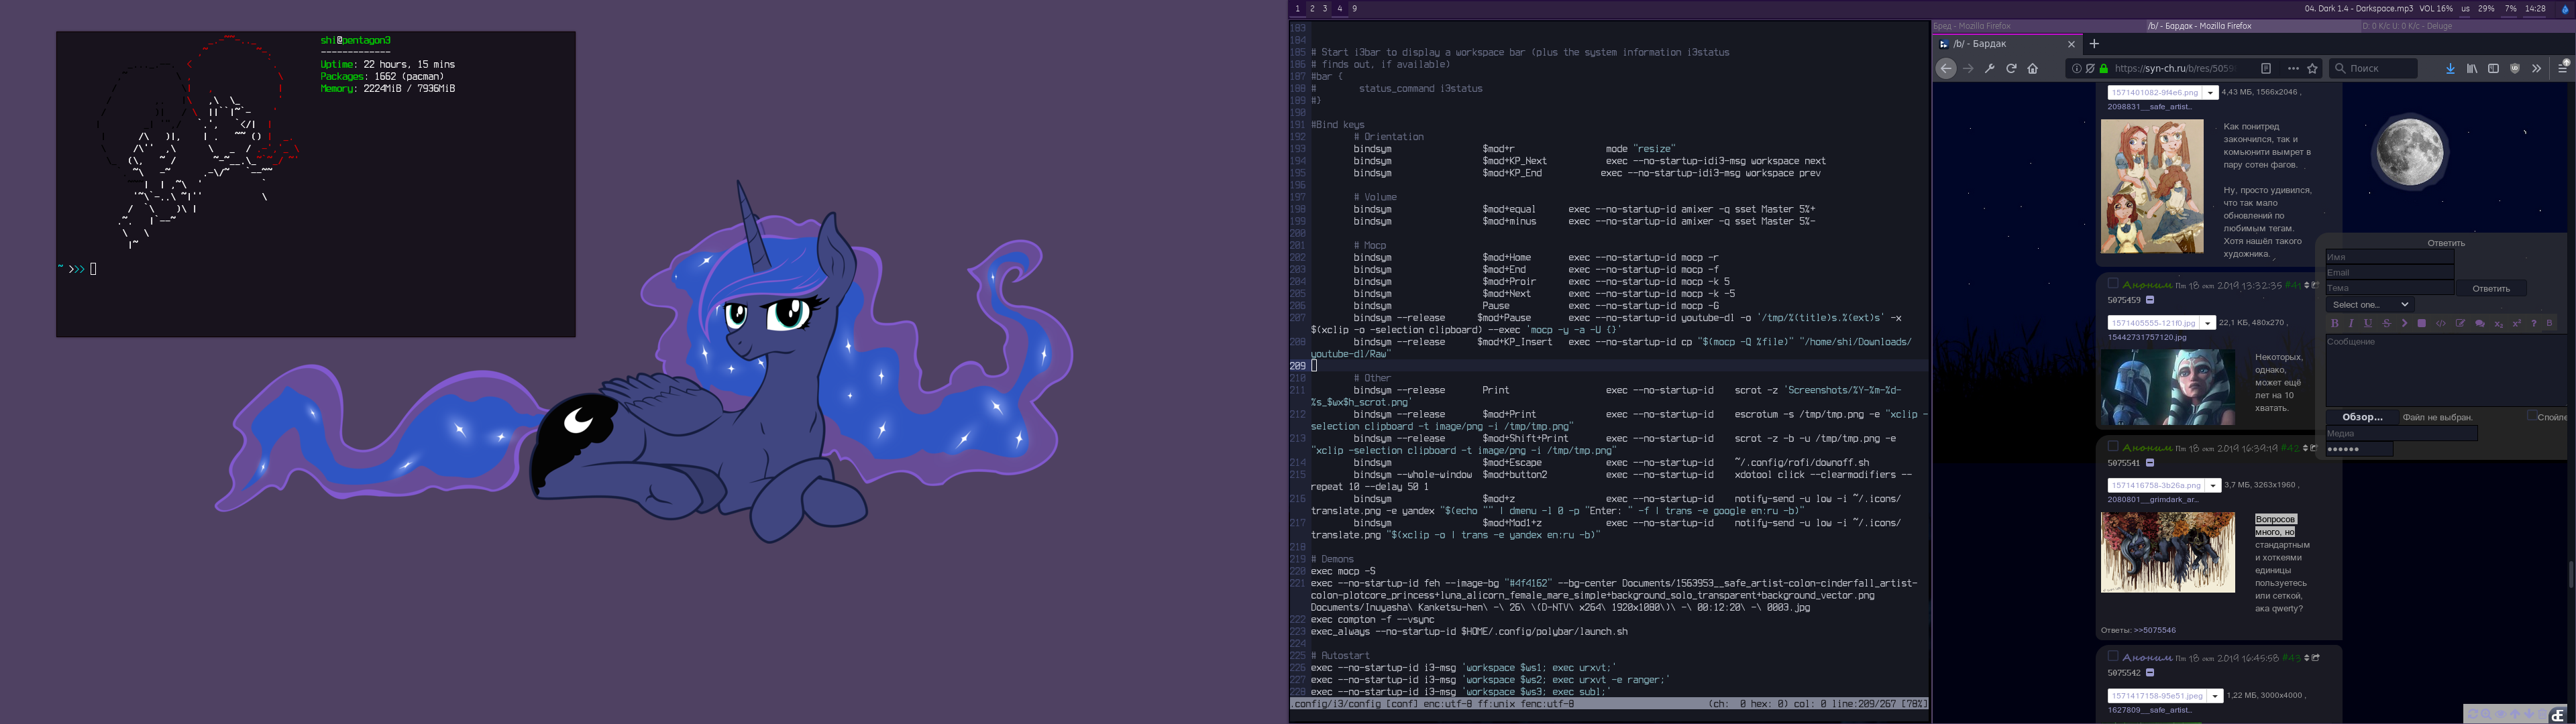Screen dimensions: 2576x724
Task: Show more toolbar items chevron
Action: 2536,68
